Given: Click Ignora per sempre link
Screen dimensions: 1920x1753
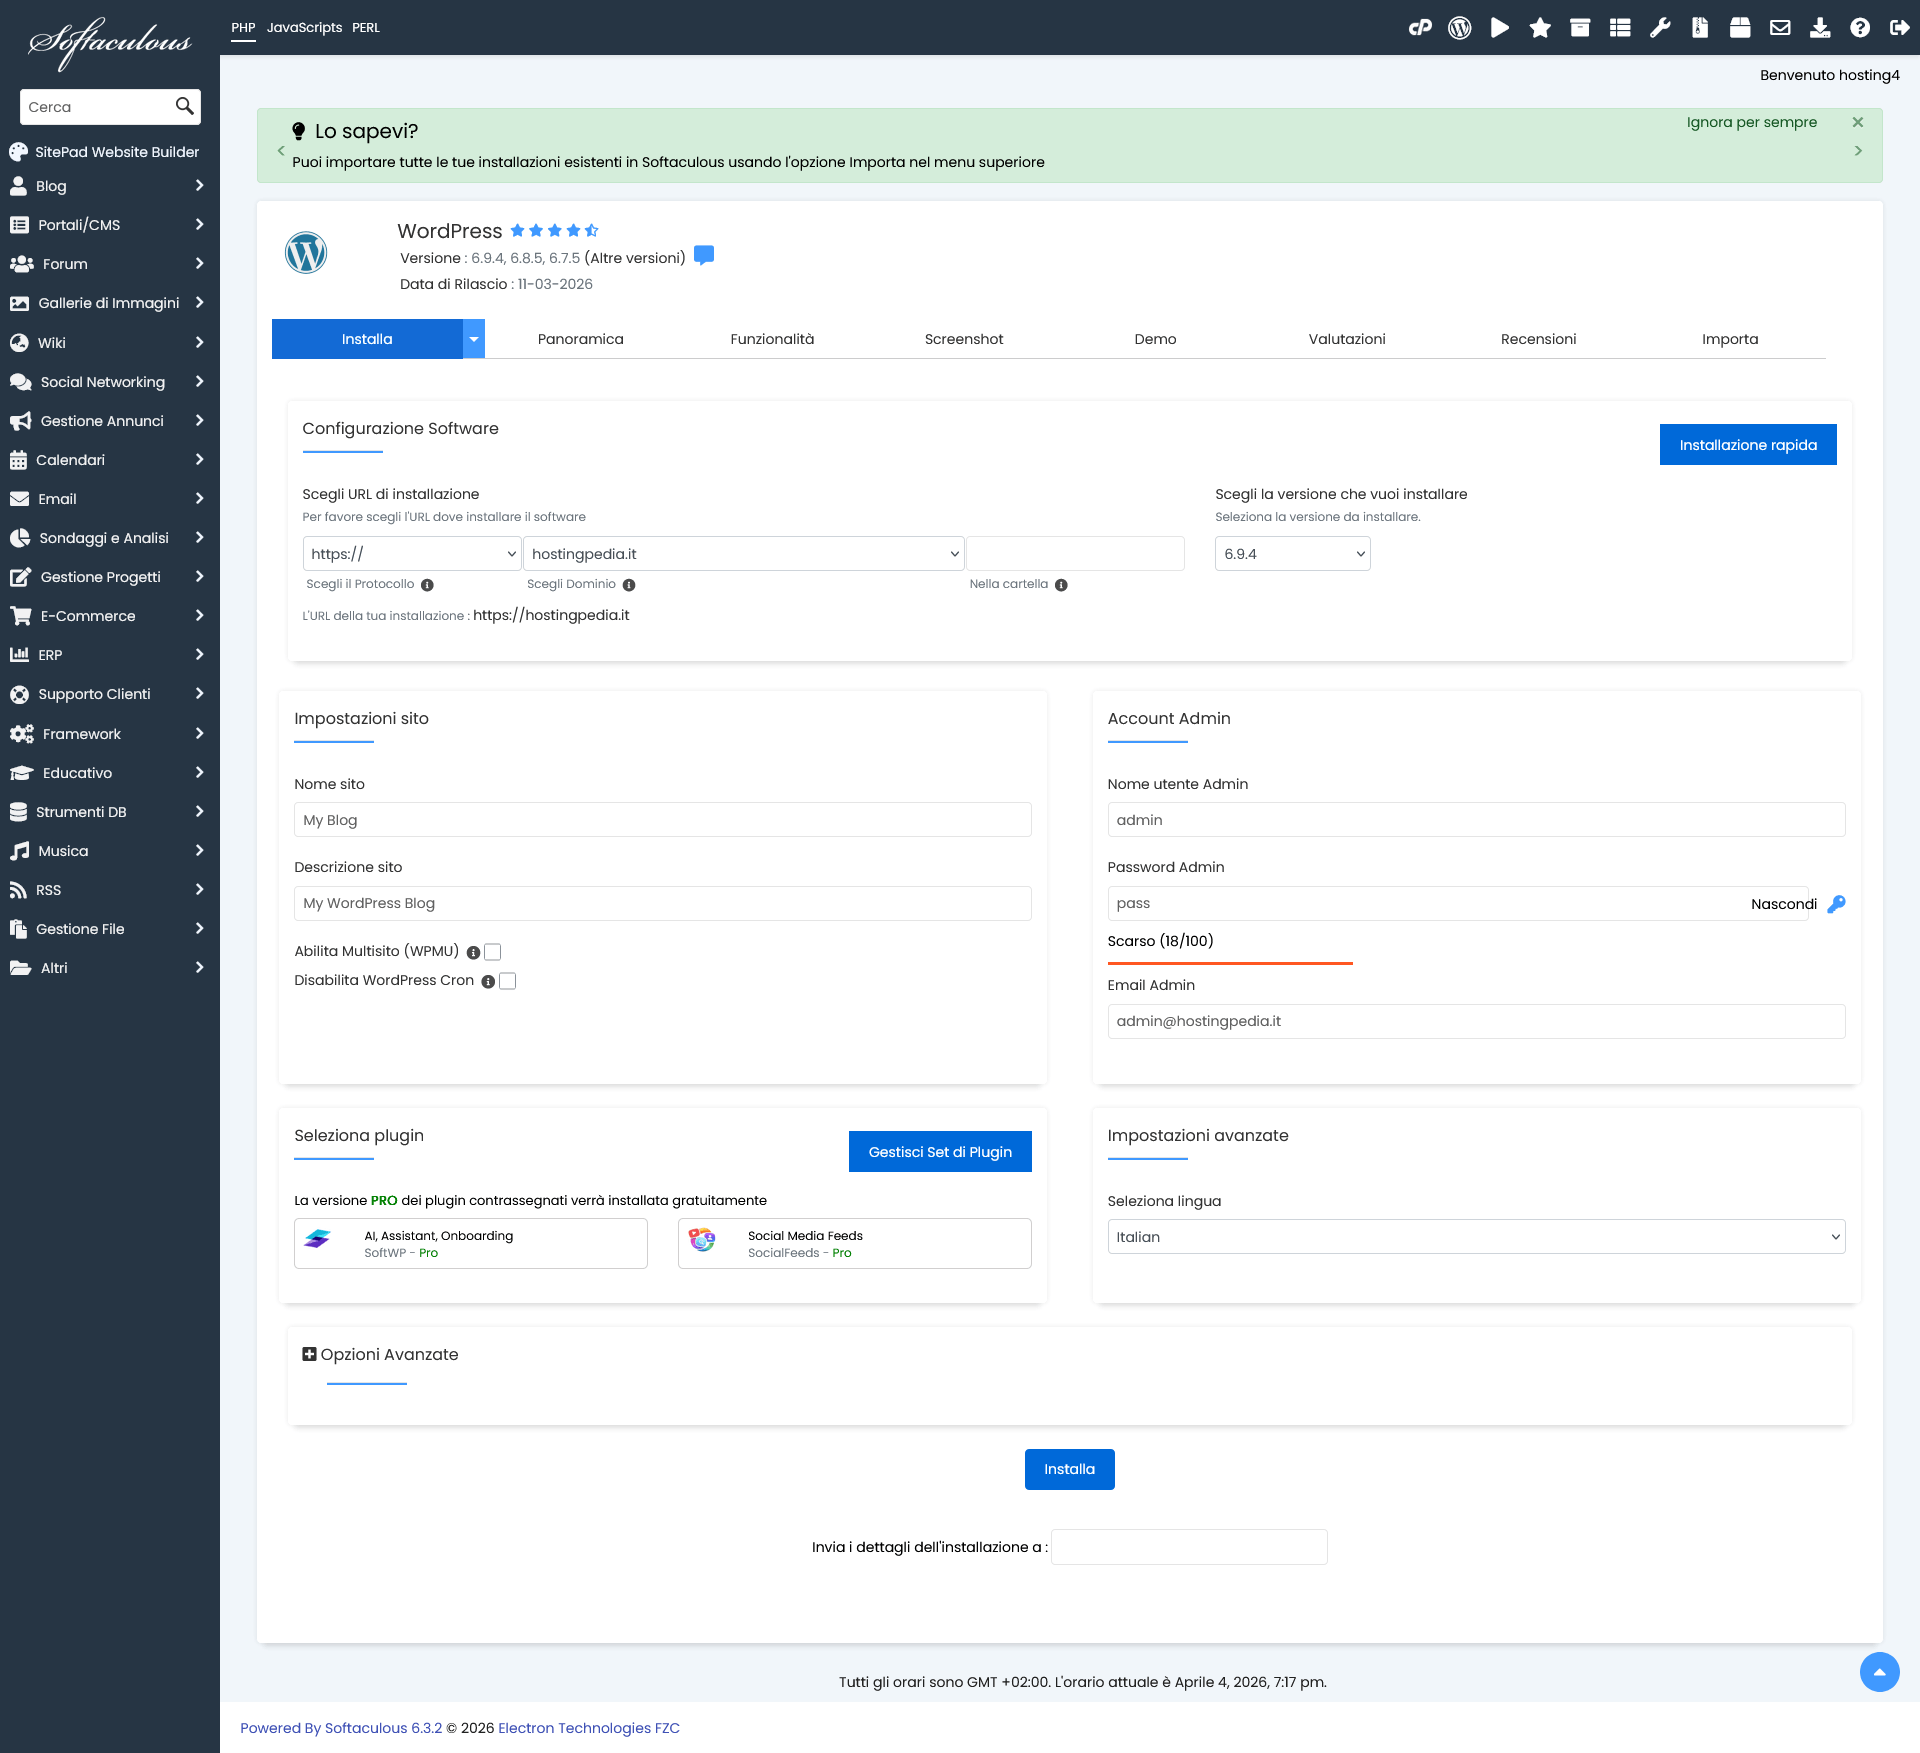Looking at the screenshot, I should 1752,122.
